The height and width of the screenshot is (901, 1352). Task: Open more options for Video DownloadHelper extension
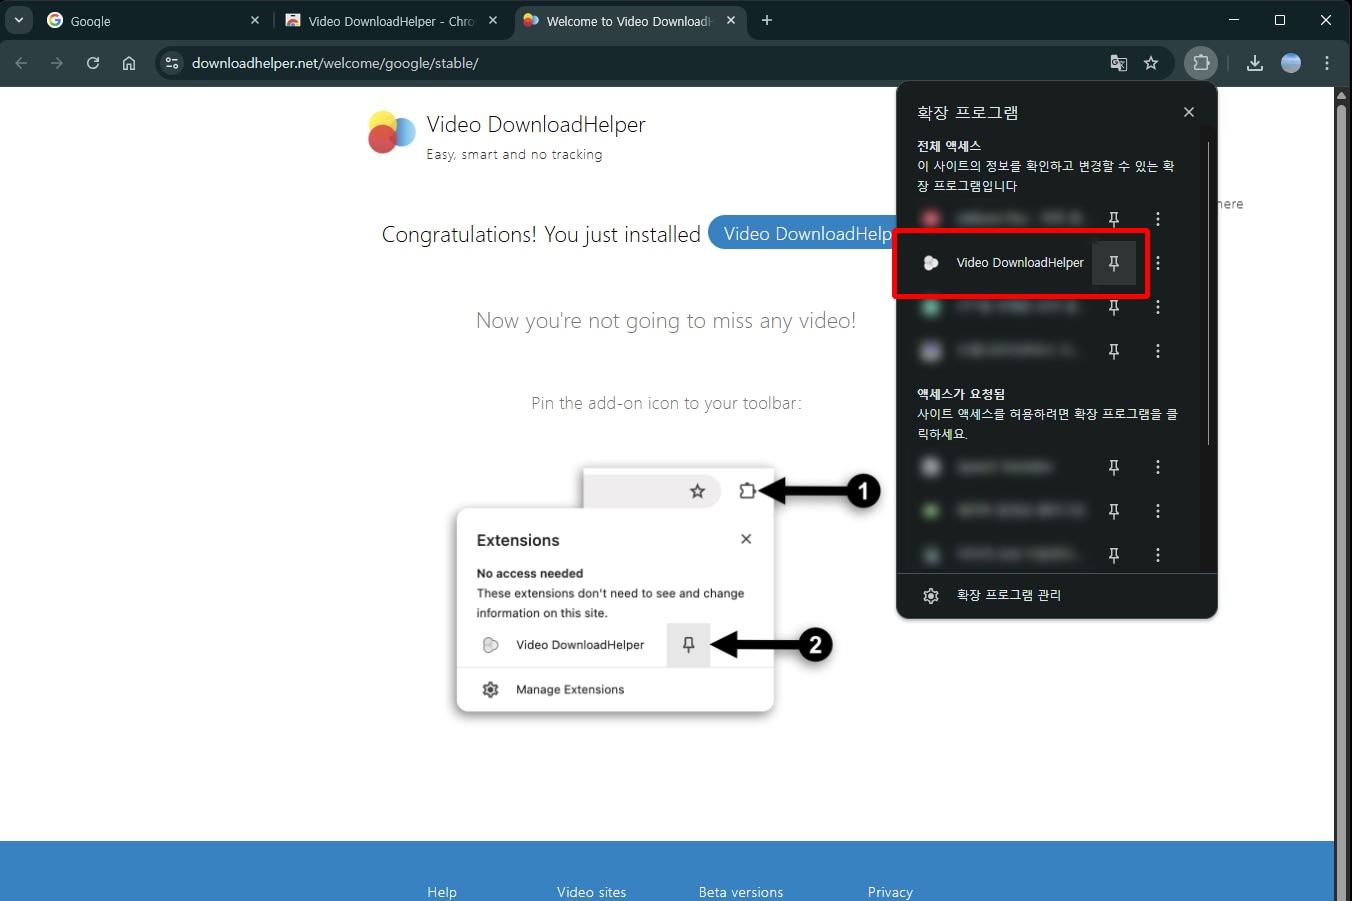tap(1158, 263)
